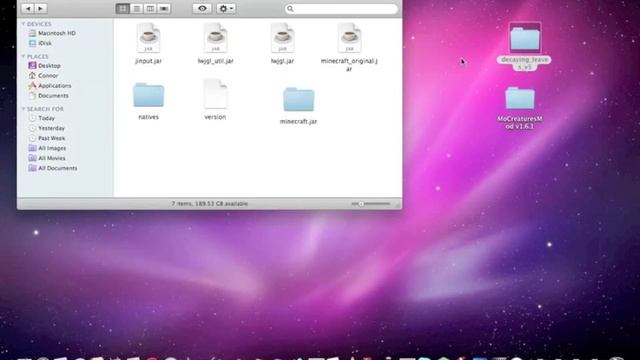Show files from Today
The width and height of the screenshot is (640, 360).
coord(42,118)
